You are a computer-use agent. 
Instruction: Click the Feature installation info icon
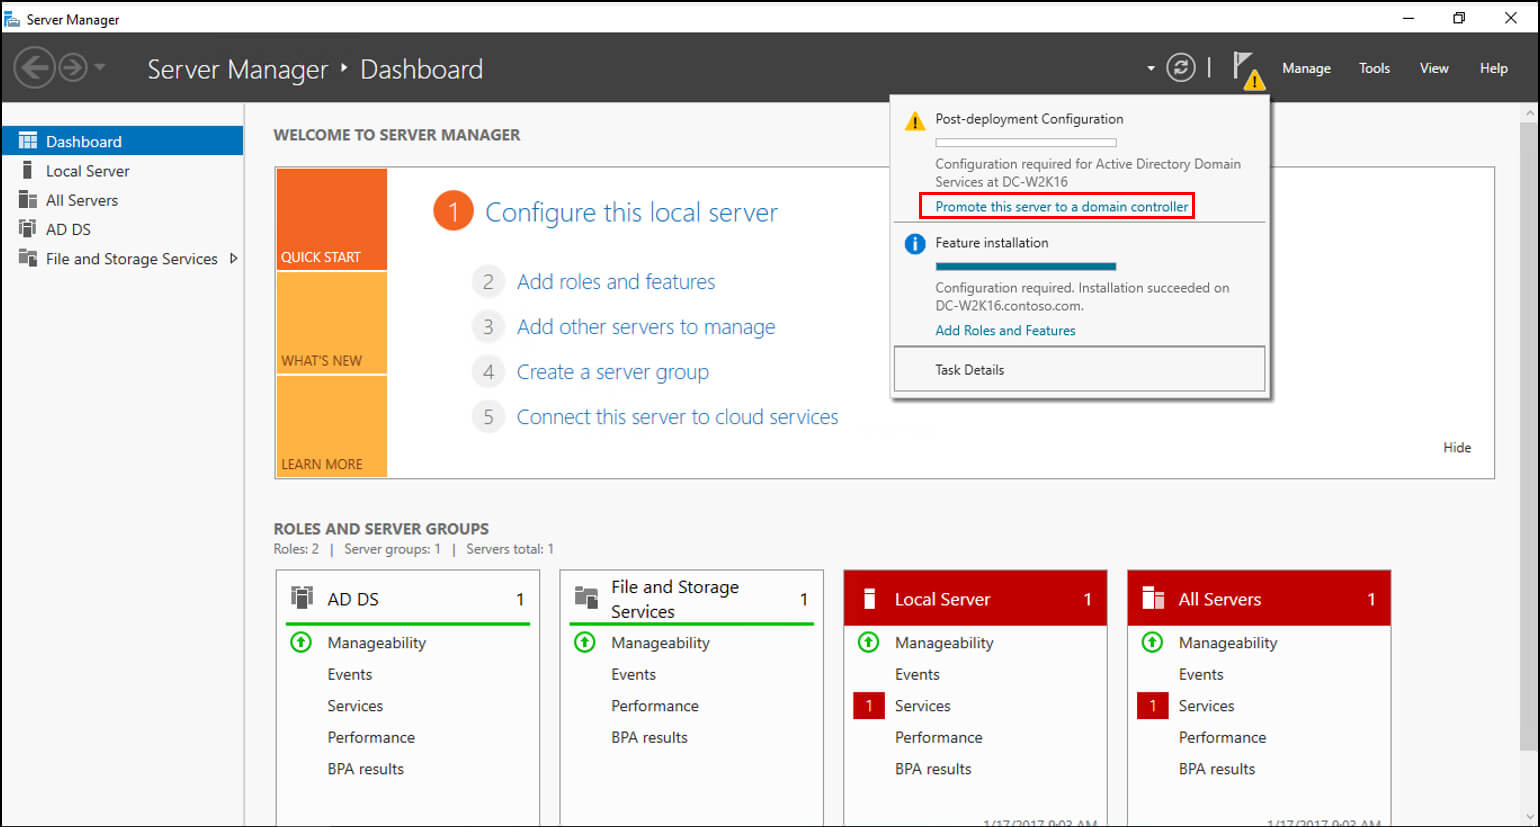point(914,244)
